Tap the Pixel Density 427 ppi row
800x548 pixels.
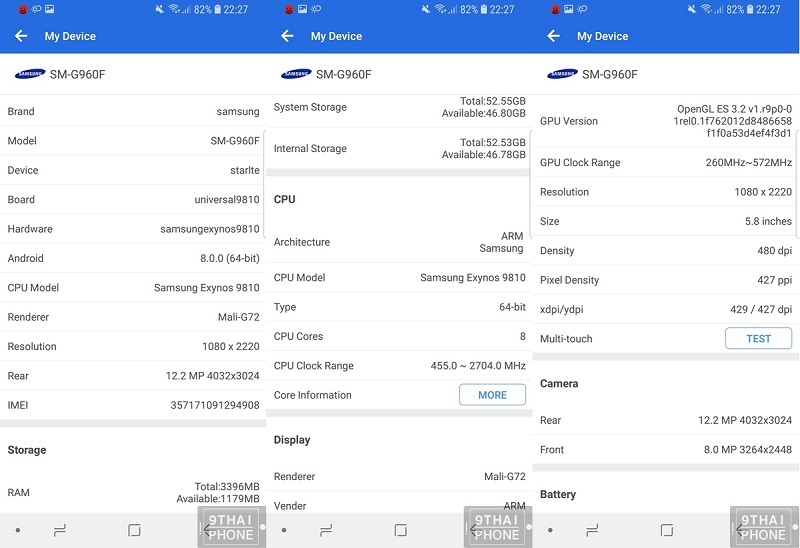click(x=665, y=280)
